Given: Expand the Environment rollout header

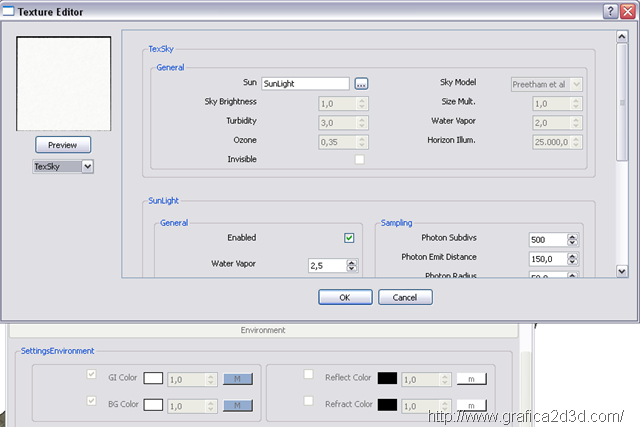Looking at the screenshot, I should (263, 330).
